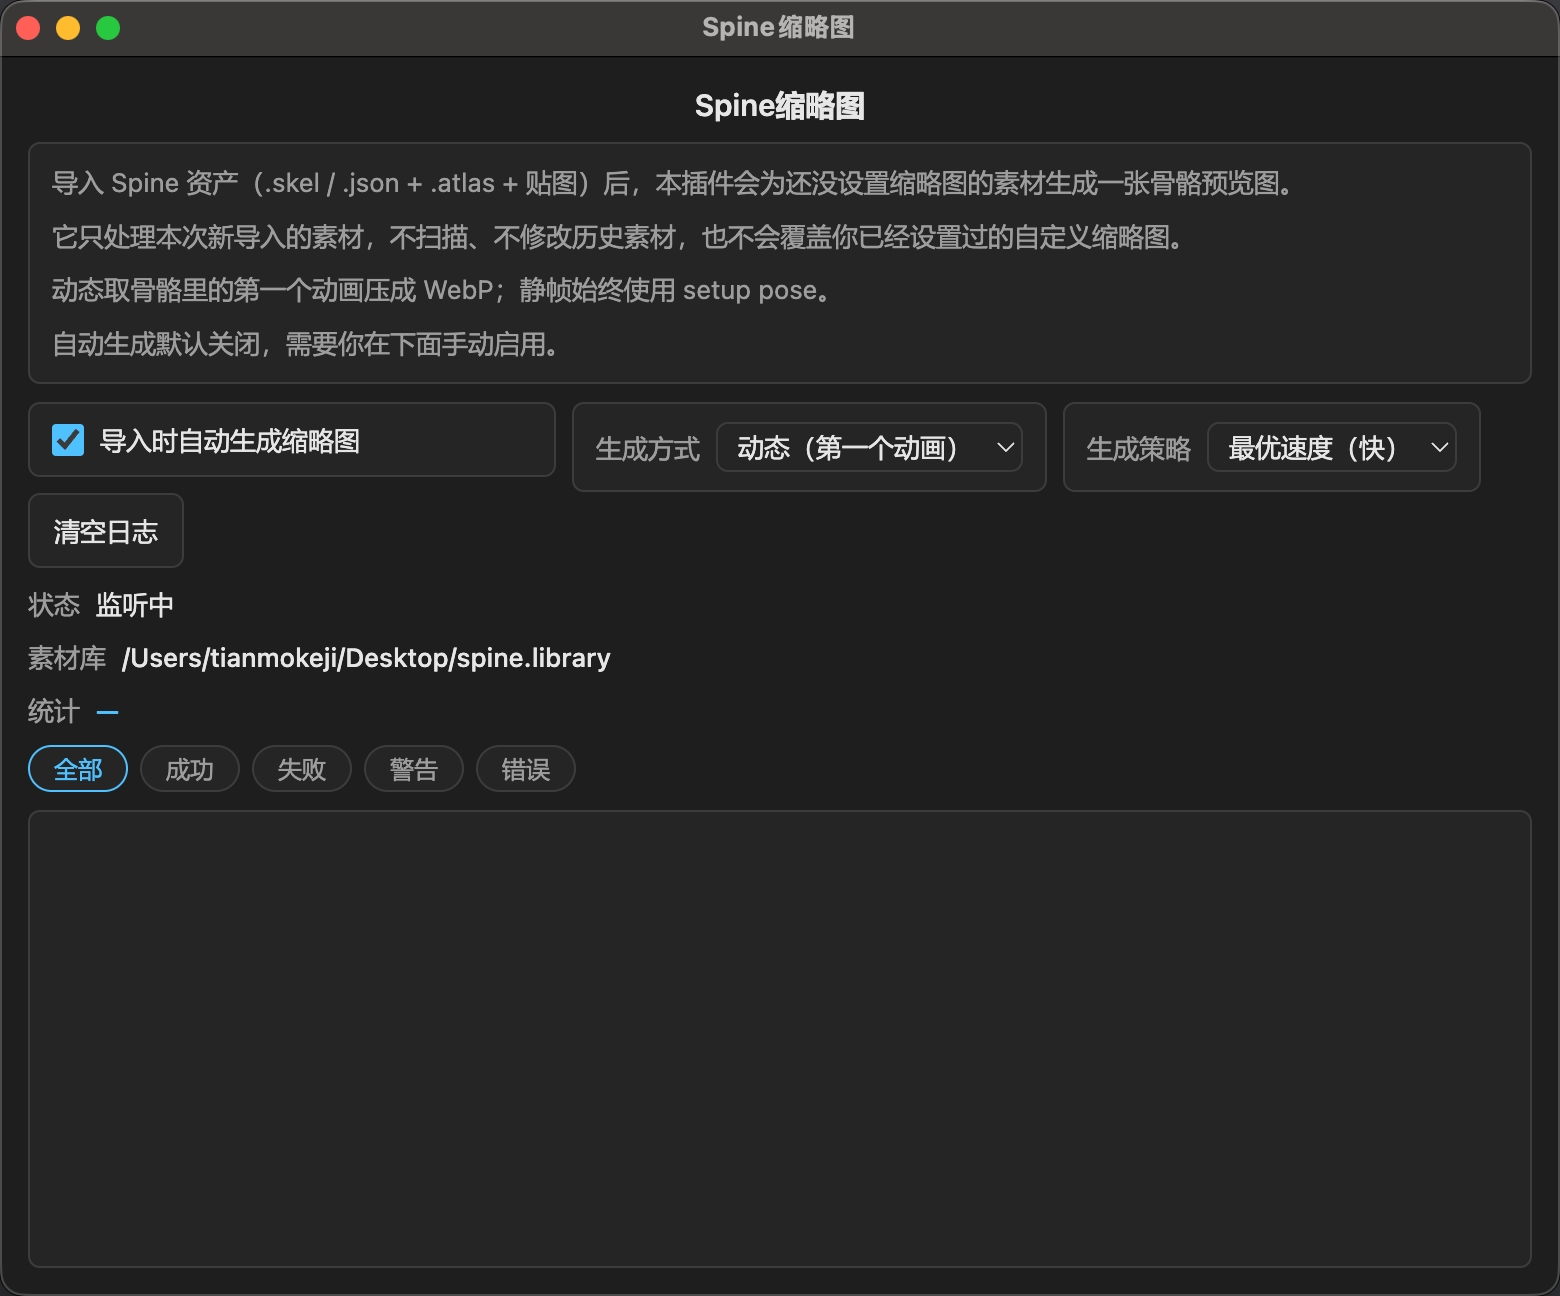This screenshot has width=1560, height=1296.
Task: Filter logs by 成功
Action: click(190, 769)
